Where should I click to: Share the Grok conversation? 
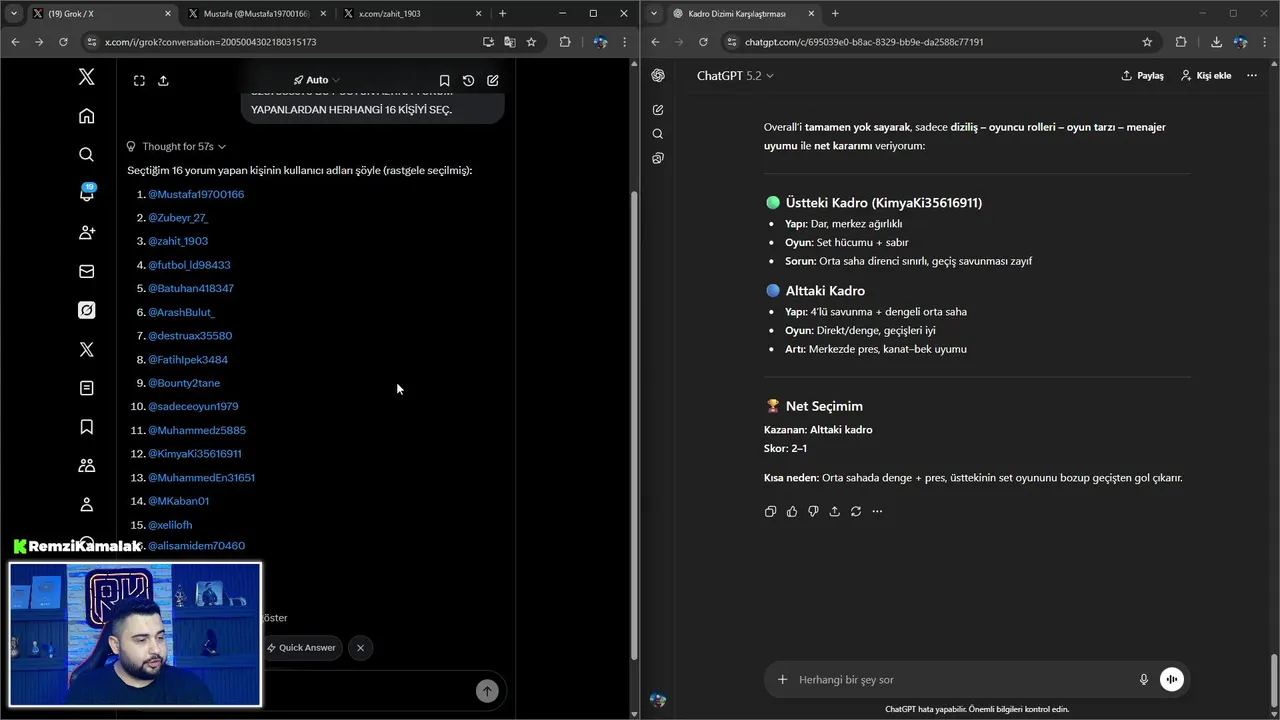(163, 81)
